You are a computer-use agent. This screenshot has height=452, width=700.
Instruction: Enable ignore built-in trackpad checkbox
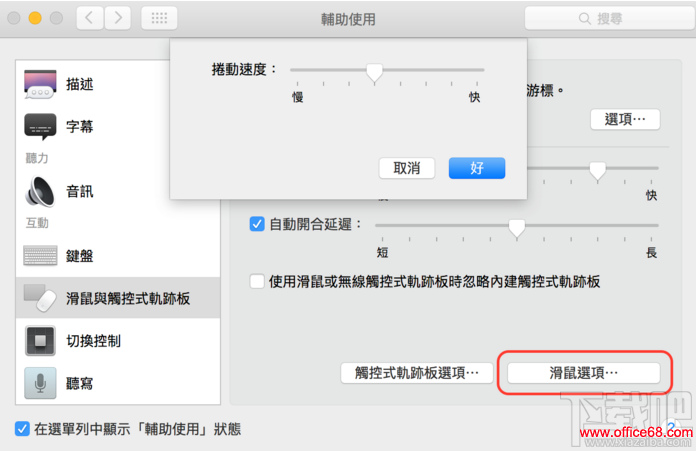pyautogui.click(x=257, y=281)
